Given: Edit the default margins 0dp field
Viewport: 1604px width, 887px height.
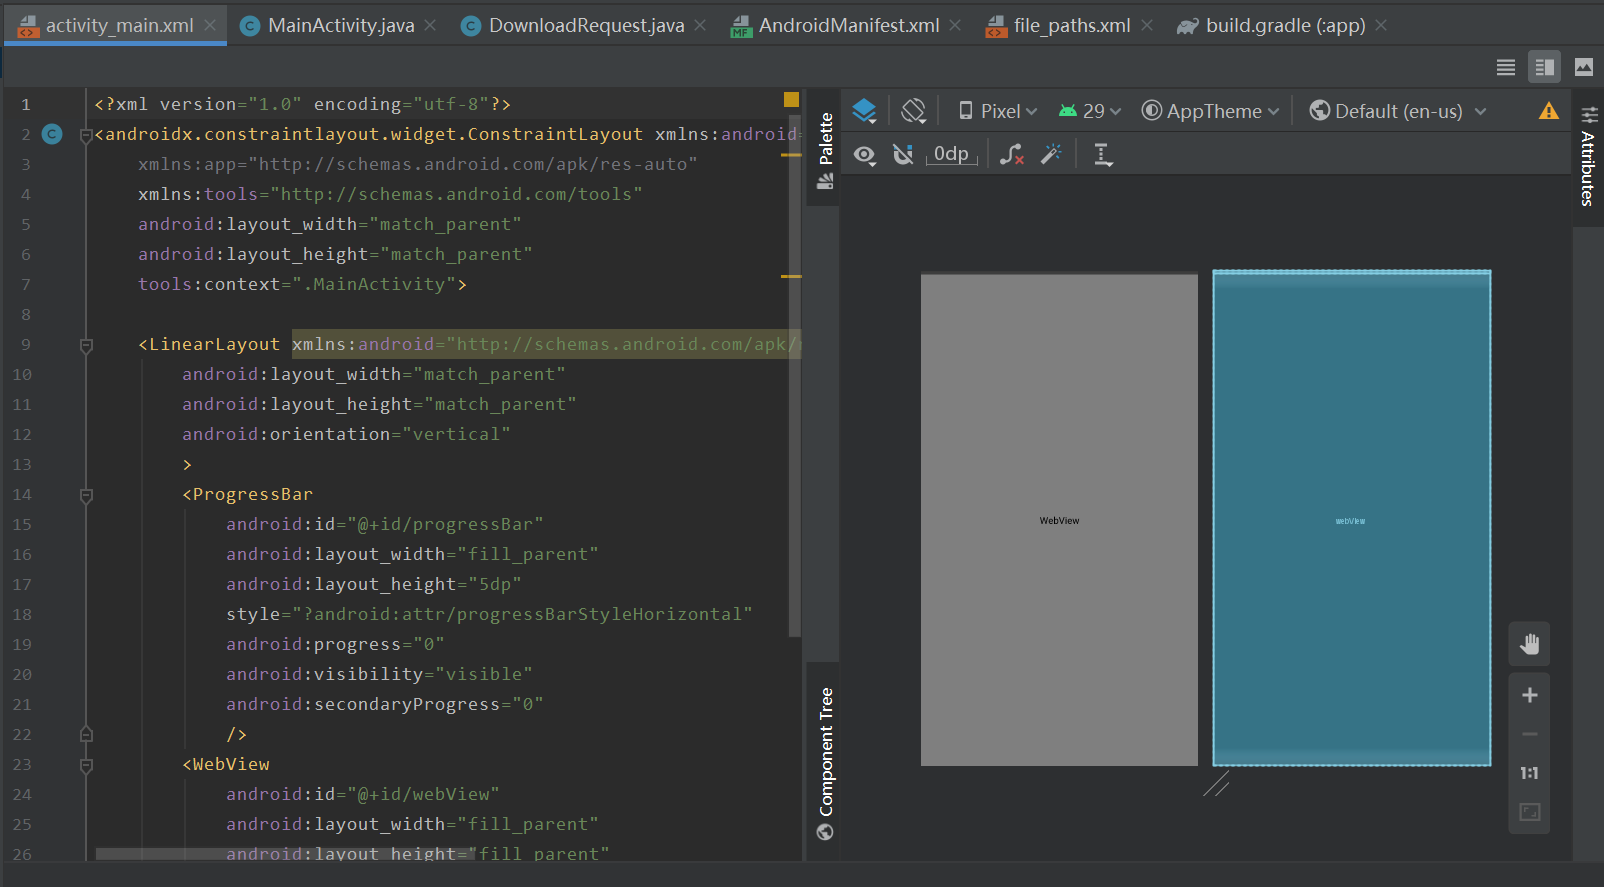Looking at the screenshot, I should coord(952,154).
